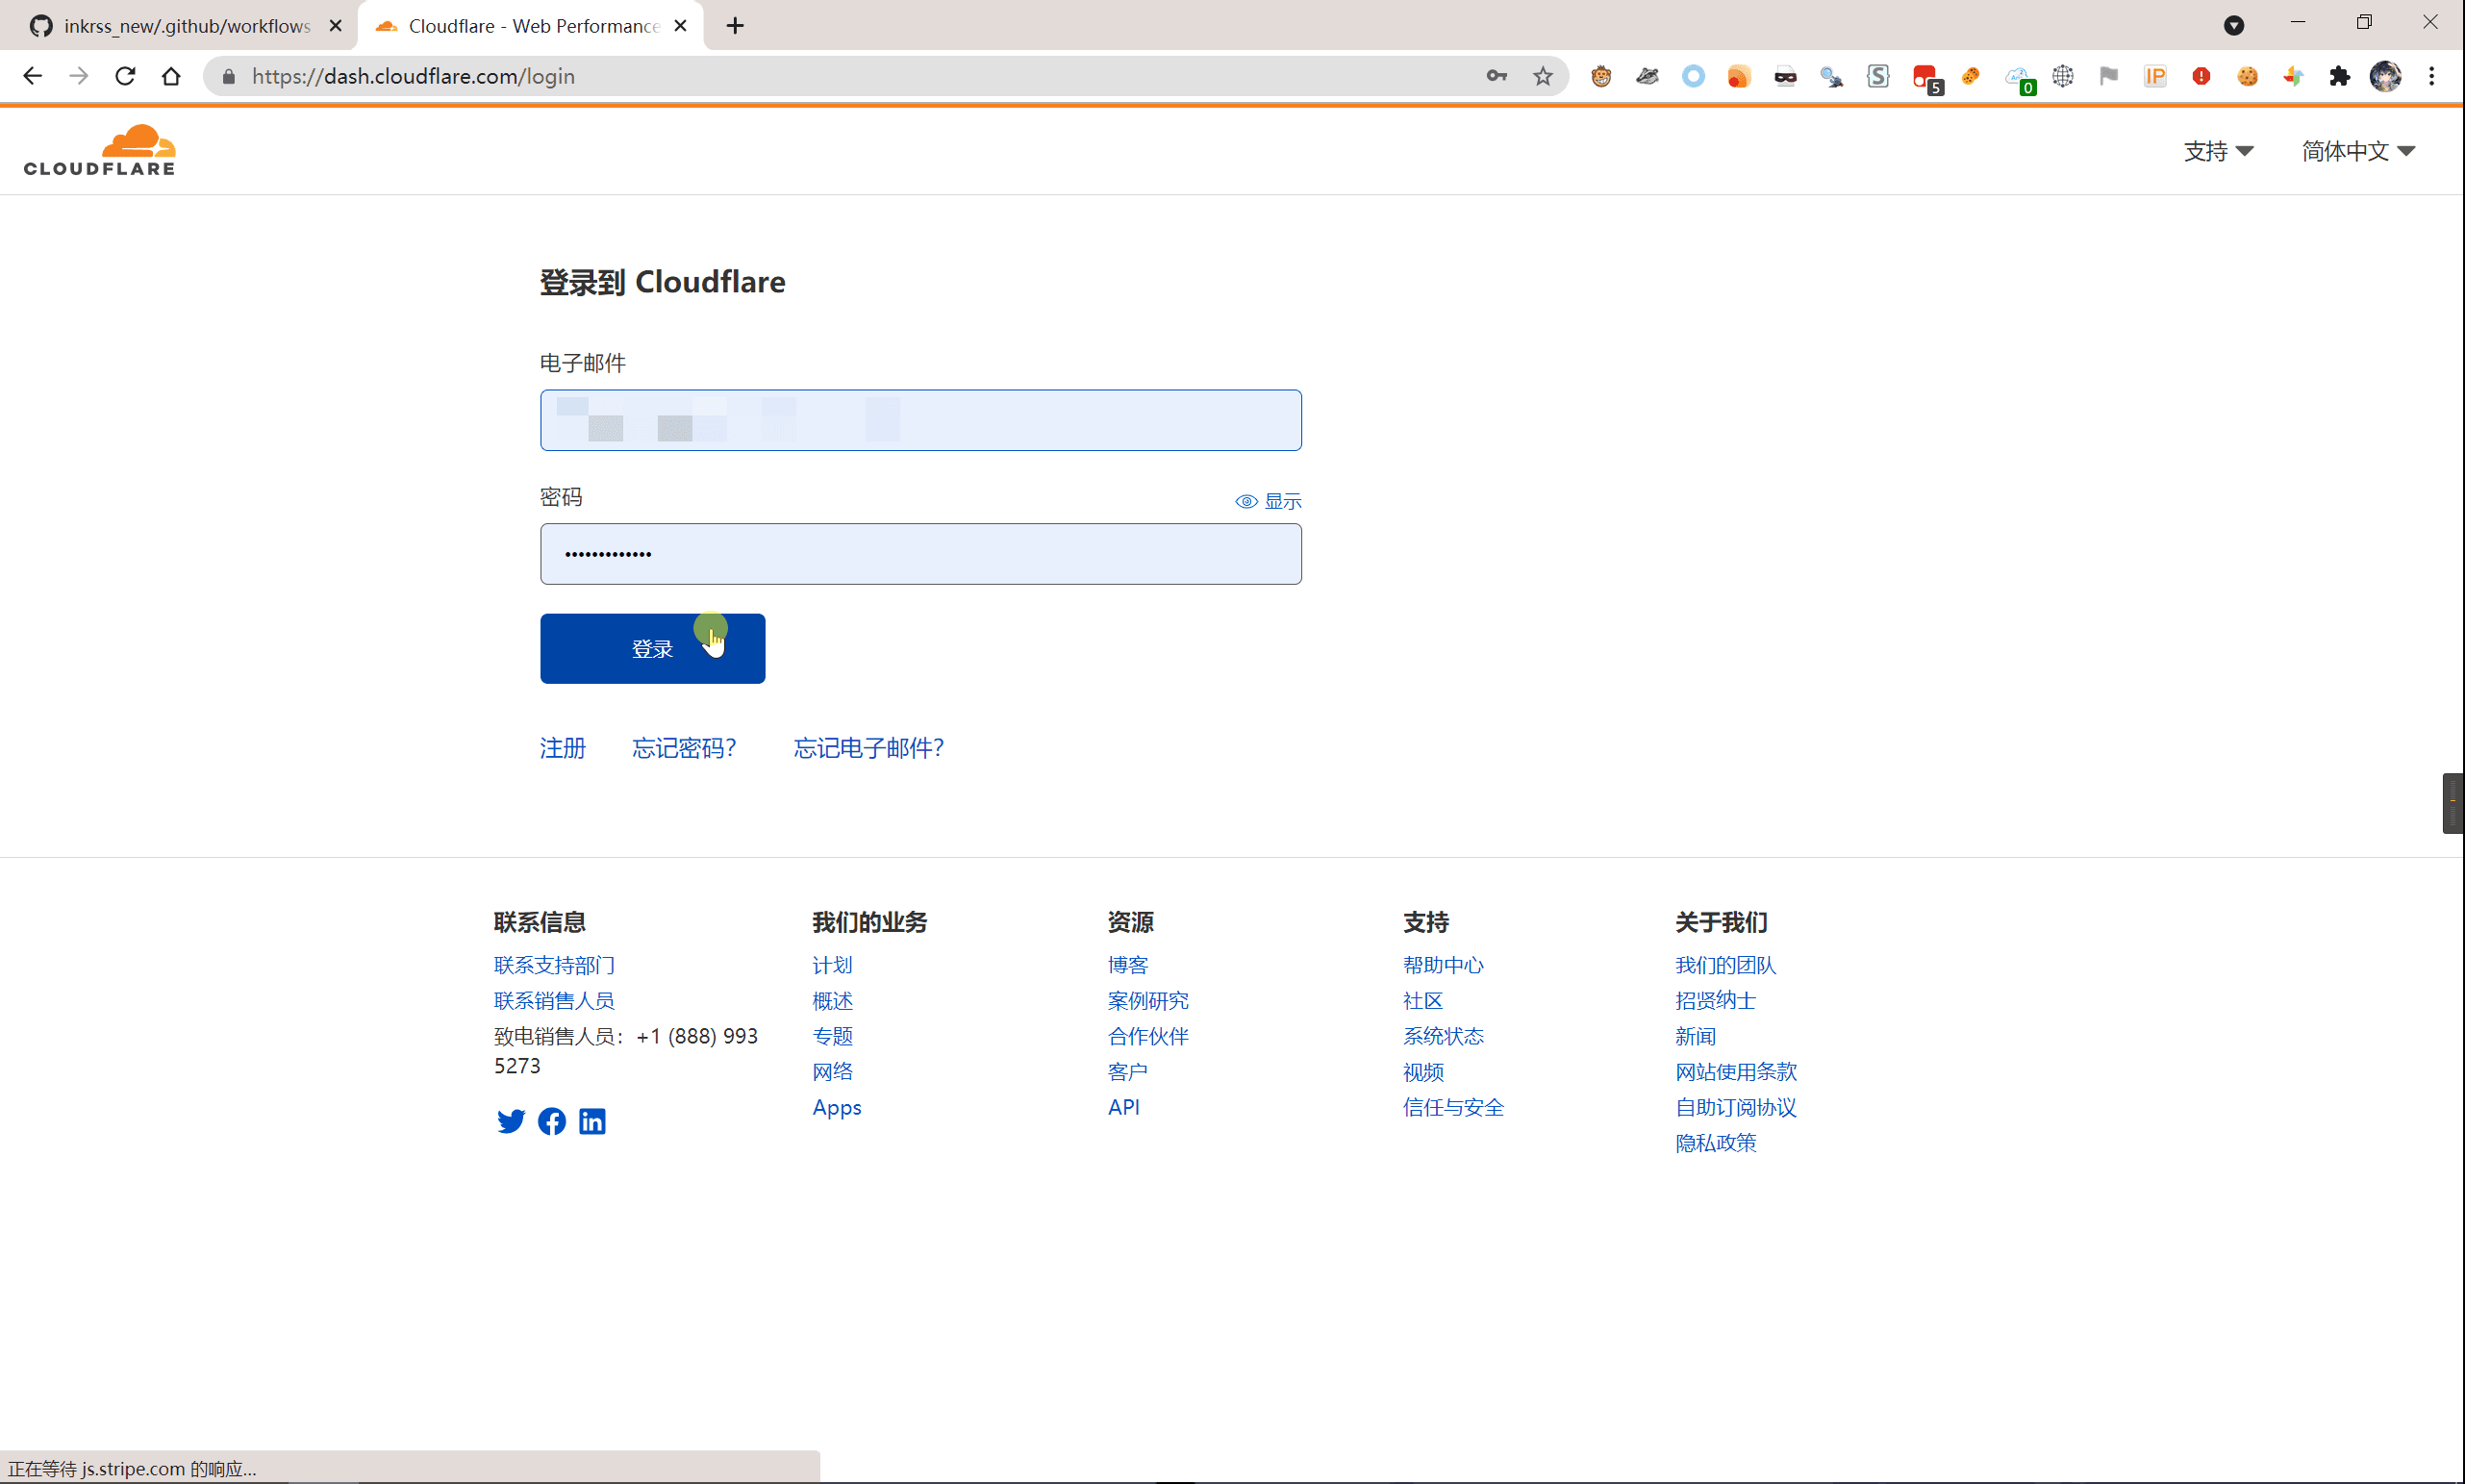Expand the 支持 dropdown in header

(x=2218, y=151)
